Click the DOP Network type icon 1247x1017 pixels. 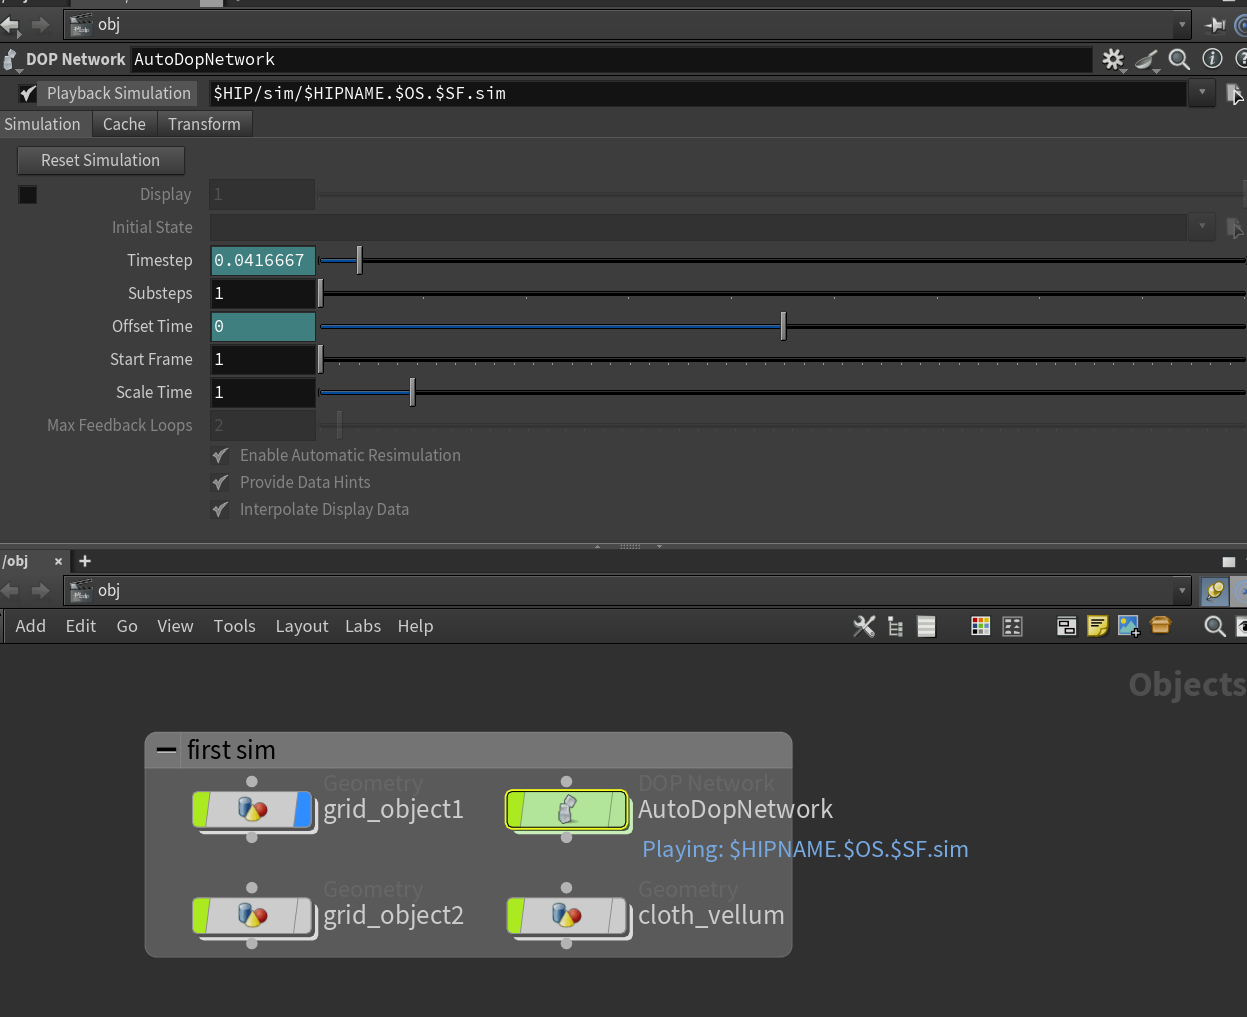pos(11,60)
